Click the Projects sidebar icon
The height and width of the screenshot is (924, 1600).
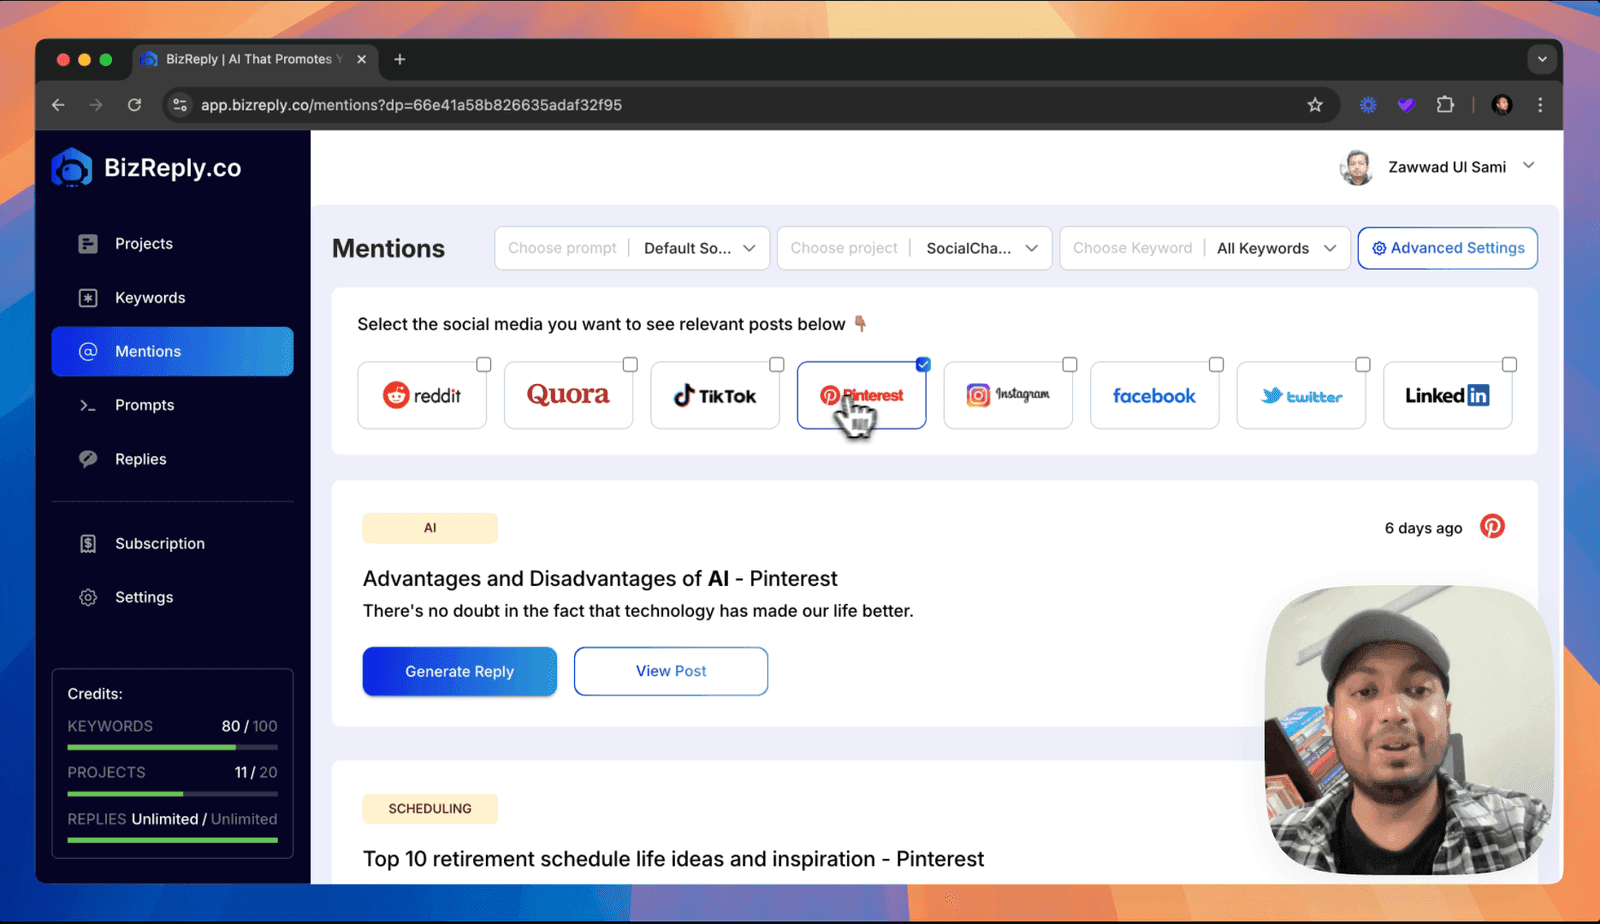[88, 244]
